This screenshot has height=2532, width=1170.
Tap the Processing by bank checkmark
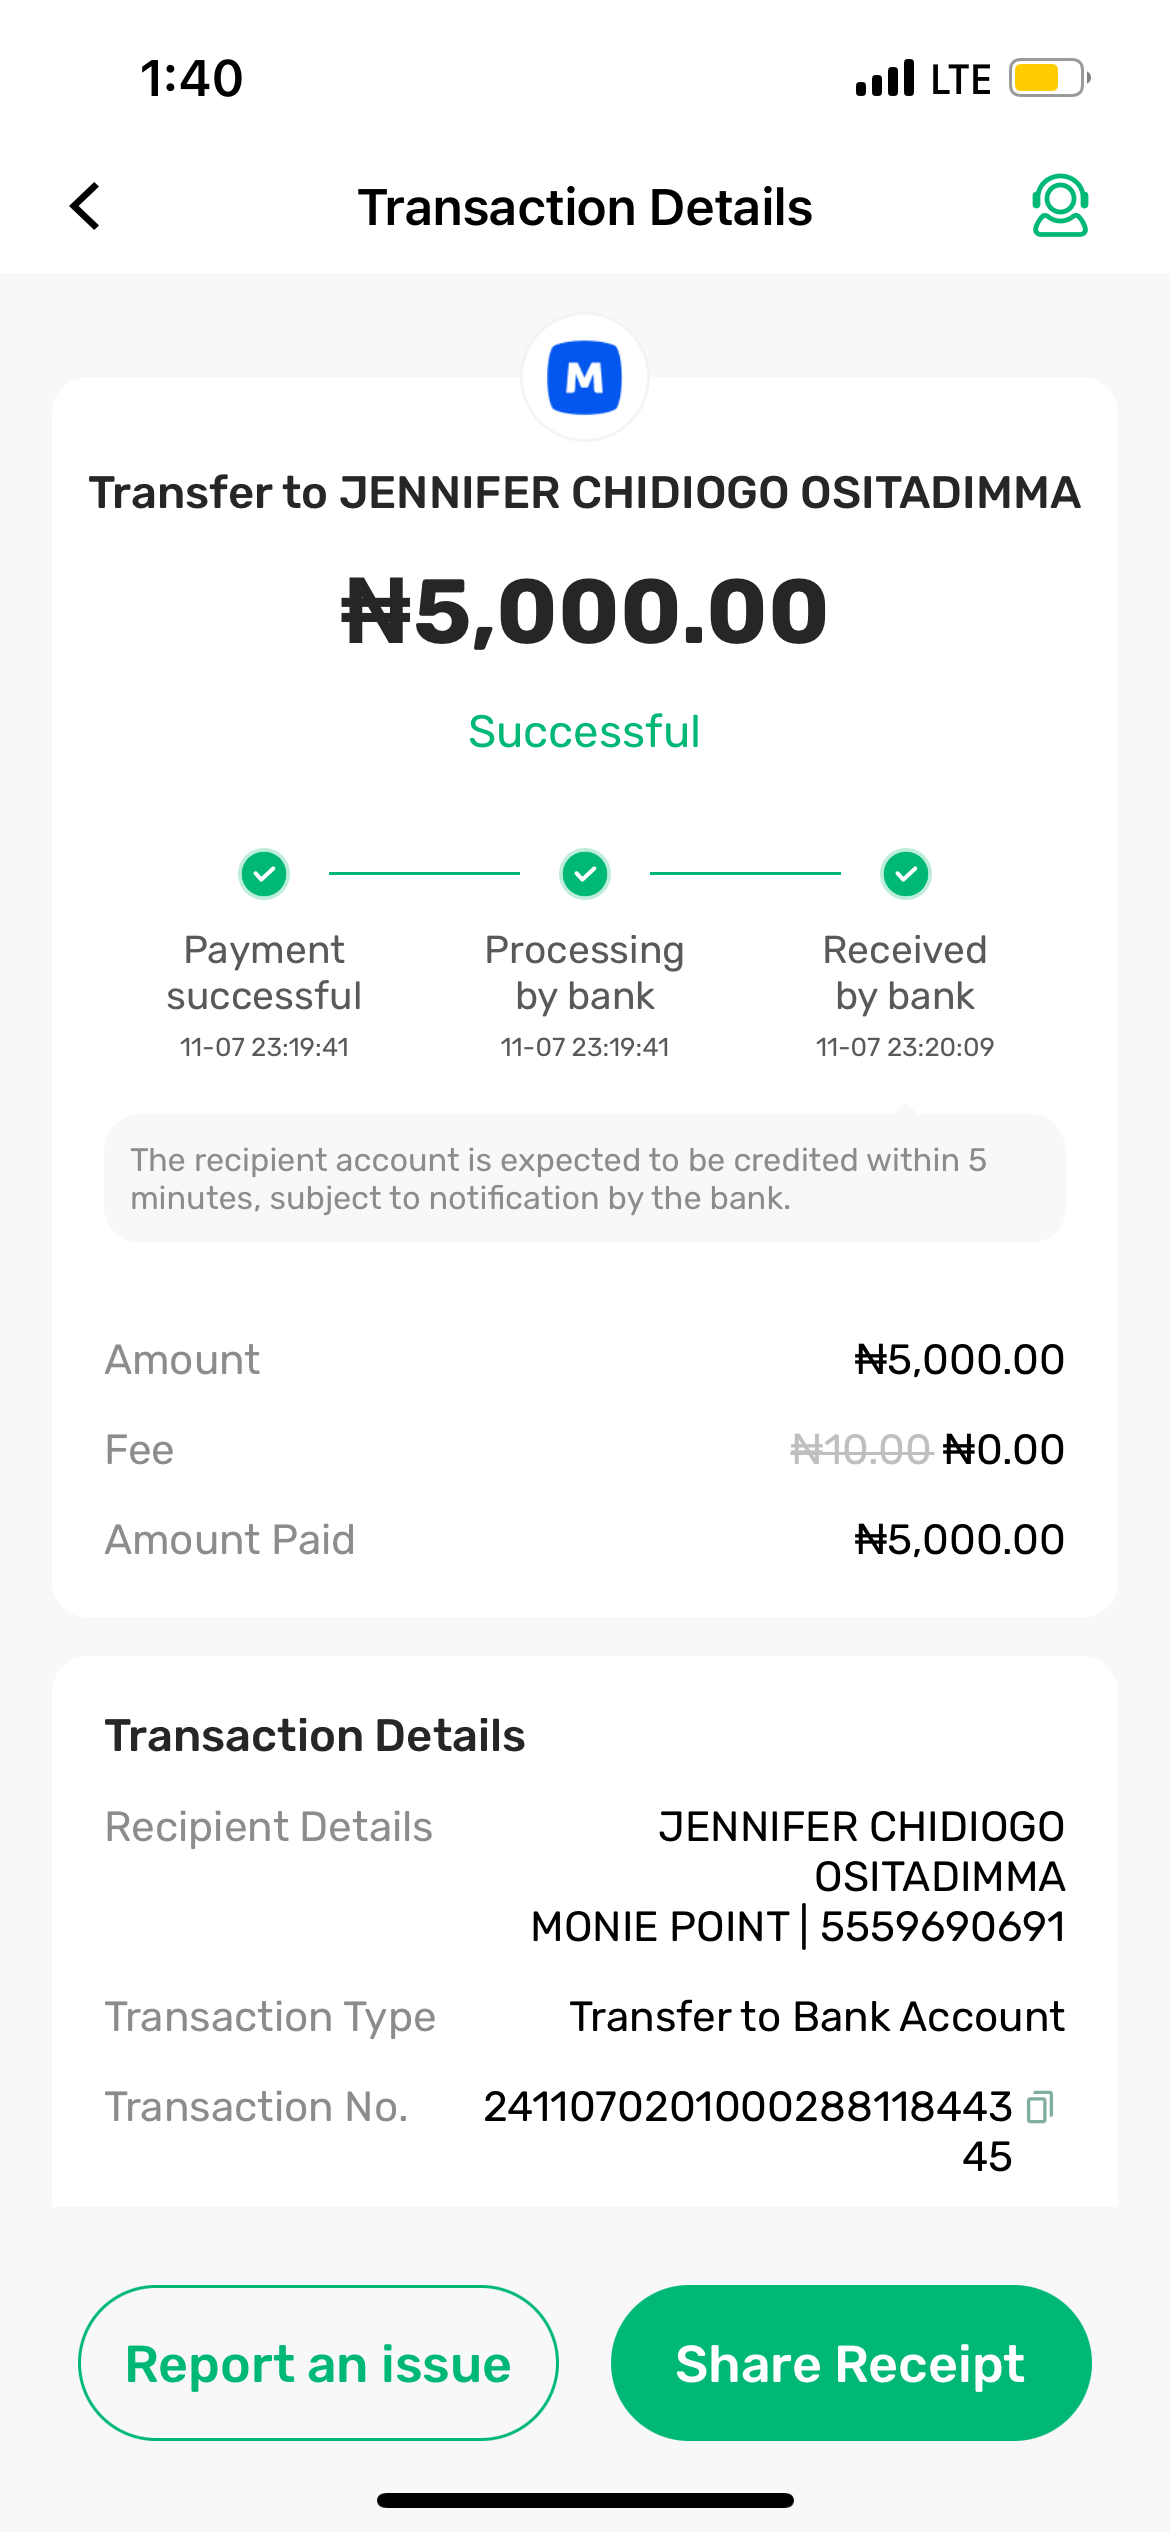click(x=585, y=874)
